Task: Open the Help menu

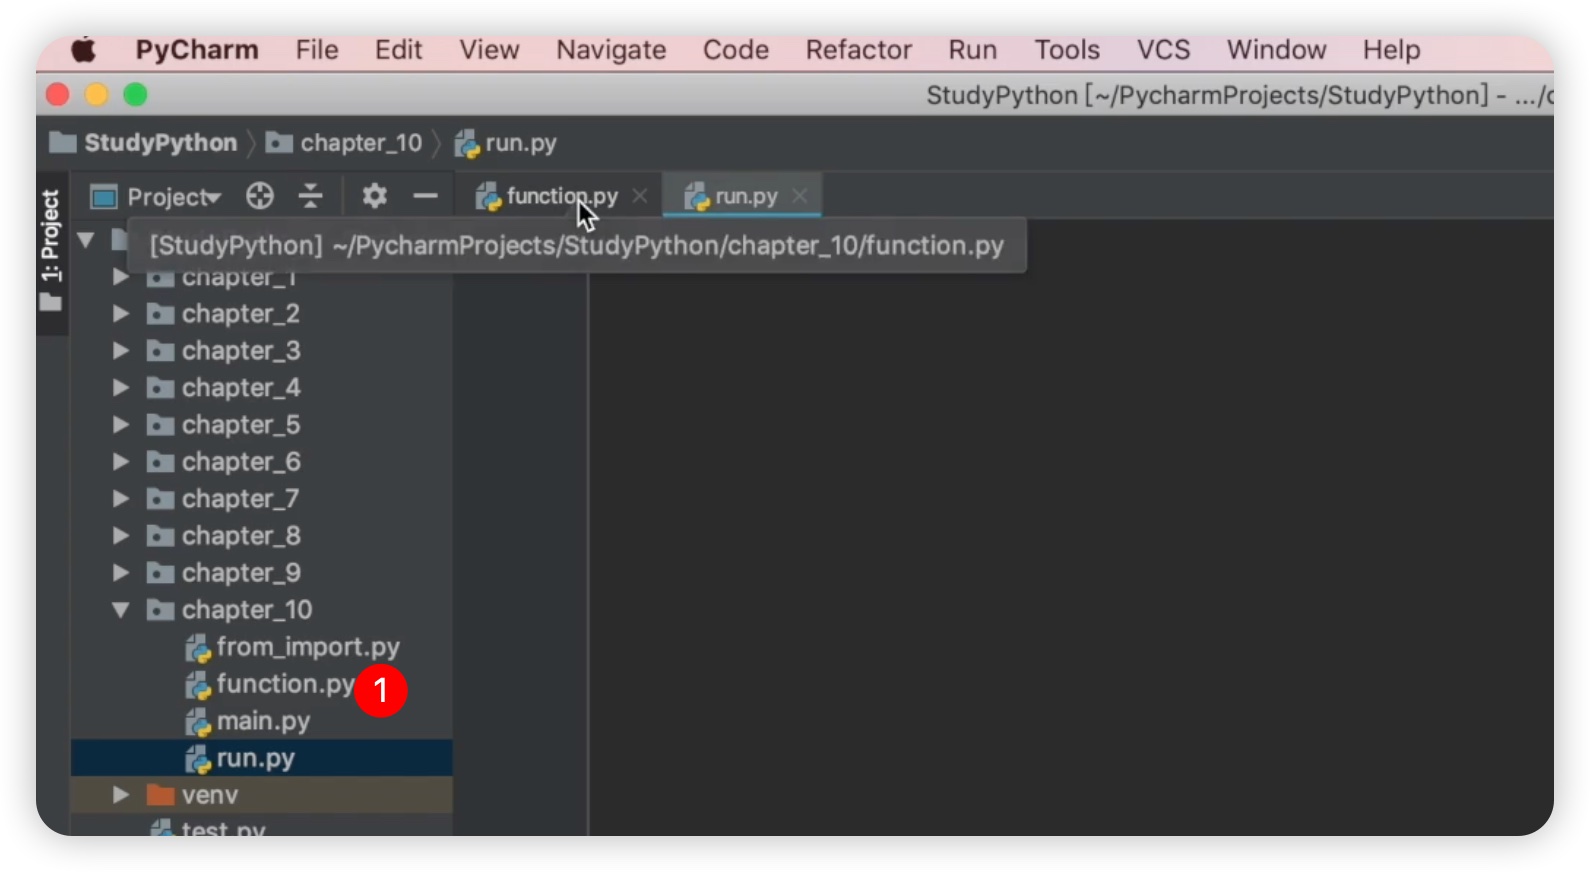Action: [x=1391, y=50]
